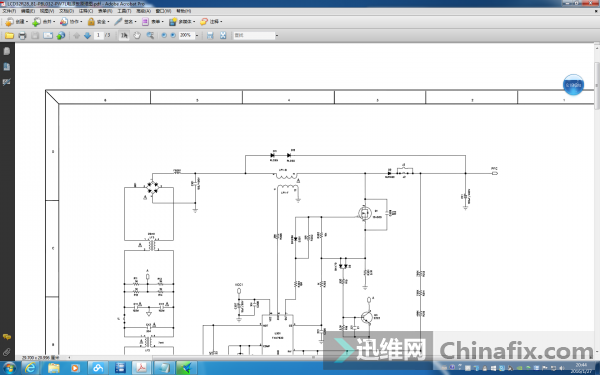Select the Hand pan tool
The image size is (600, 375).
click(137, 36)
